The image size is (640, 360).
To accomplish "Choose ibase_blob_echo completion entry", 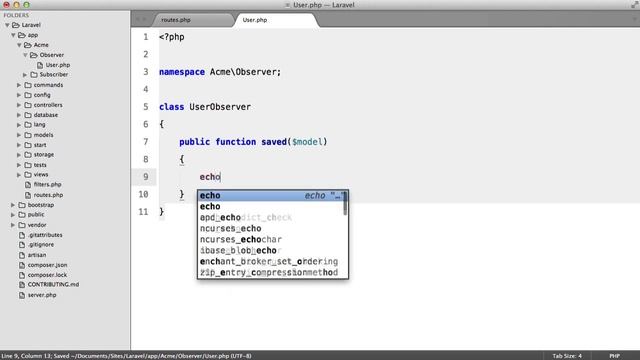I will point(271,251).
